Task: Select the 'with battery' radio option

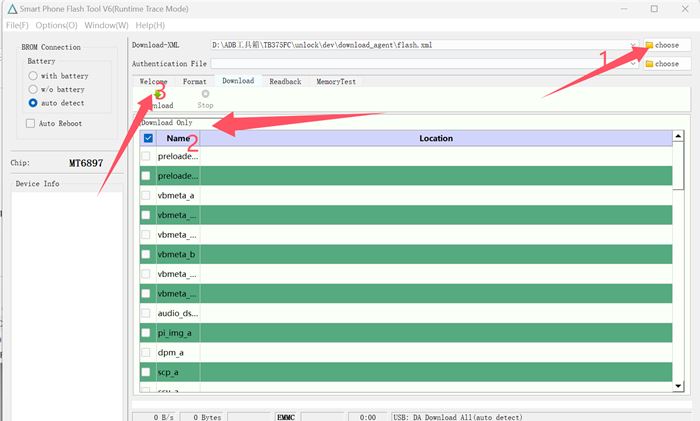Action: [33, 75]
